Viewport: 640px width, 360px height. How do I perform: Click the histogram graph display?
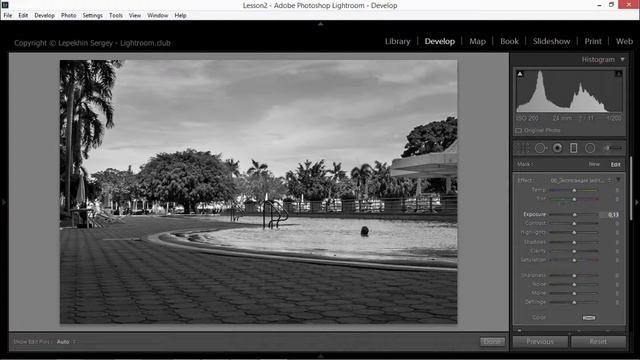pyautogui.click(x=569, y=91)
